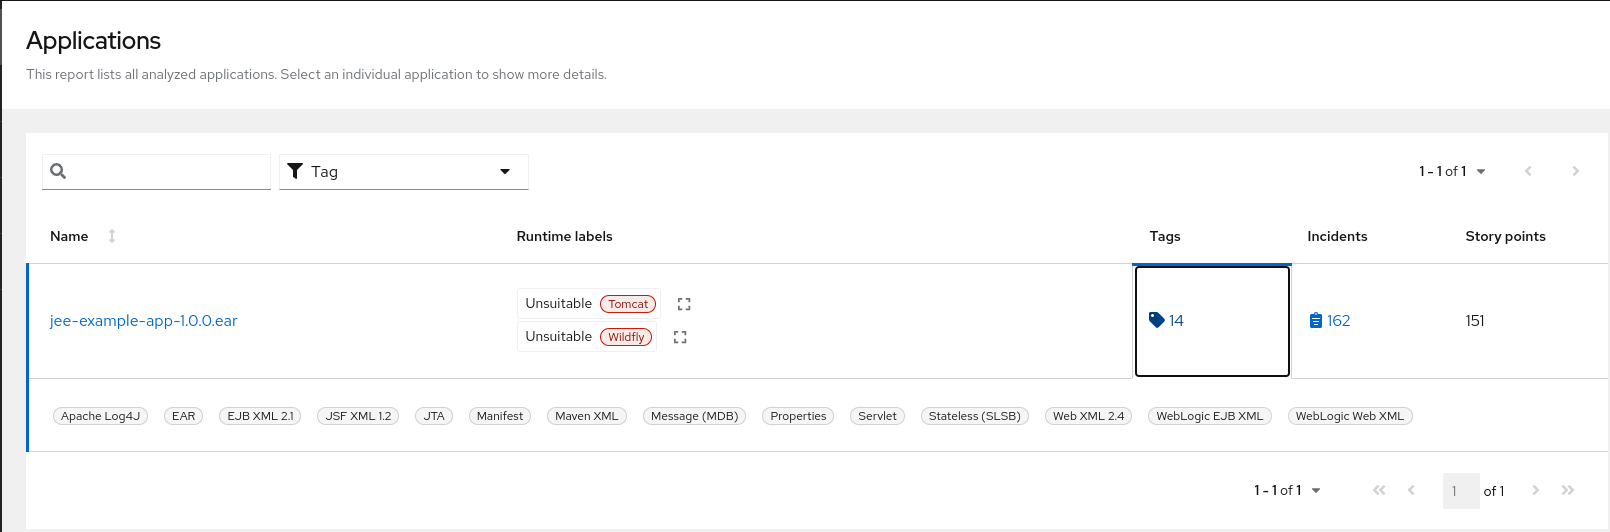The image size is (1610, 532).
Task: Open the top items-per-page dropdown
Action: [1452, 171]
